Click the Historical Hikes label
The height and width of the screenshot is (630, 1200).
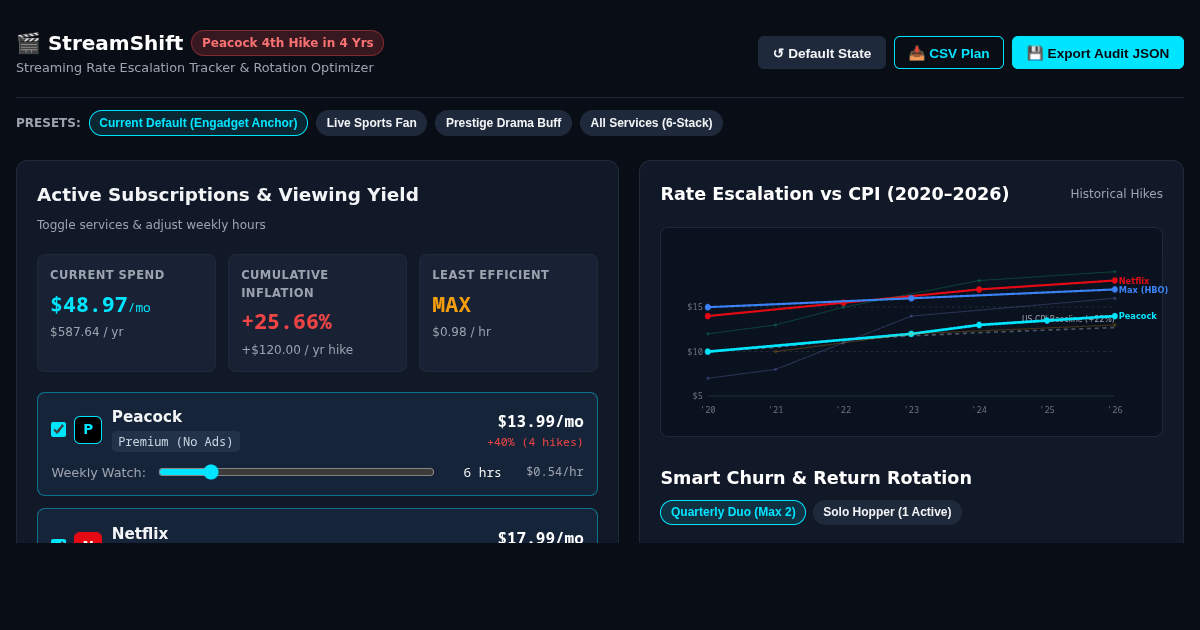point(1116,194)
